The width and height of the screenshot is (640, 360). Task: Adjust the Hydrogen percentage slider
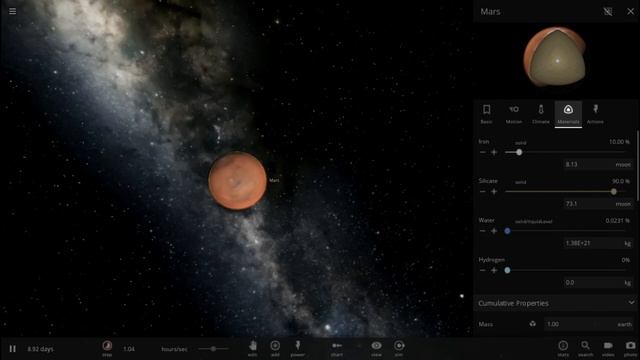(x=565, y=270)
